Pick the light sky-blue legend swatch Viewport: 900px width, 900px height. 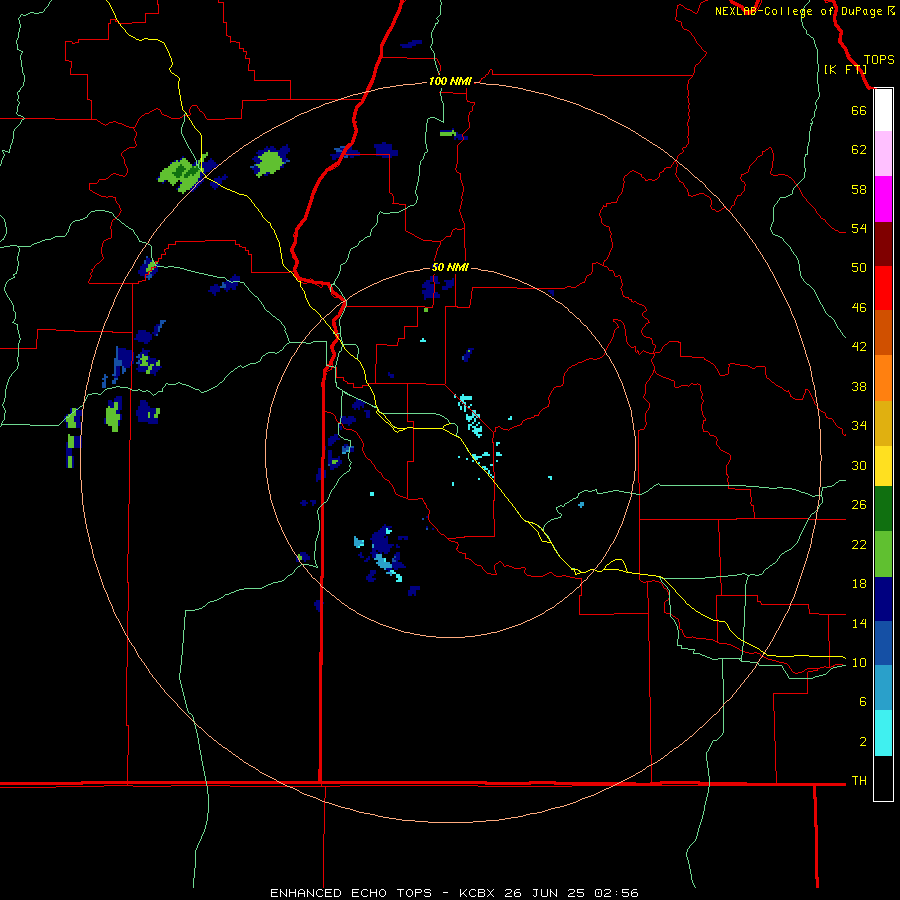tap(883, 688)
